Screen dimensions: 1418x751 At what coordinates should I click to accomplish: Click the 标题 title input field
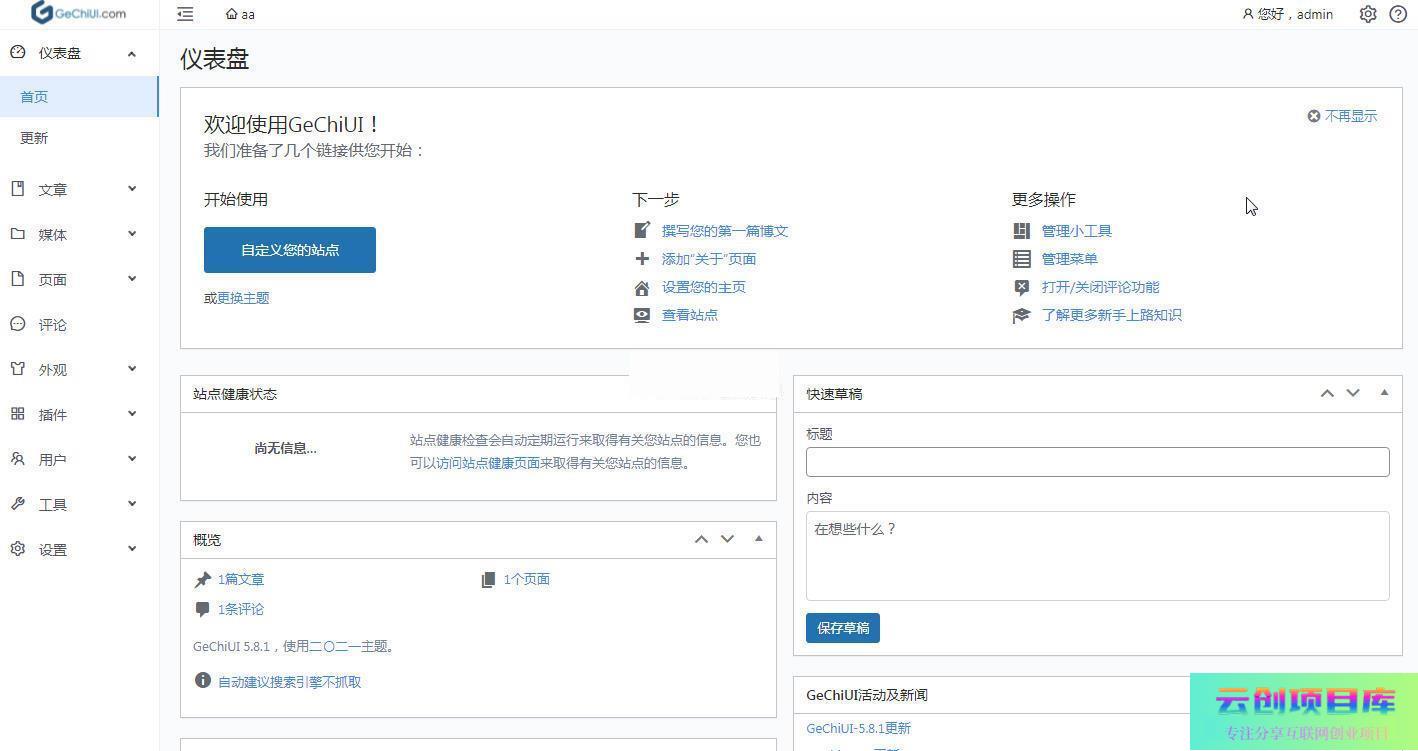point(1097,462)
